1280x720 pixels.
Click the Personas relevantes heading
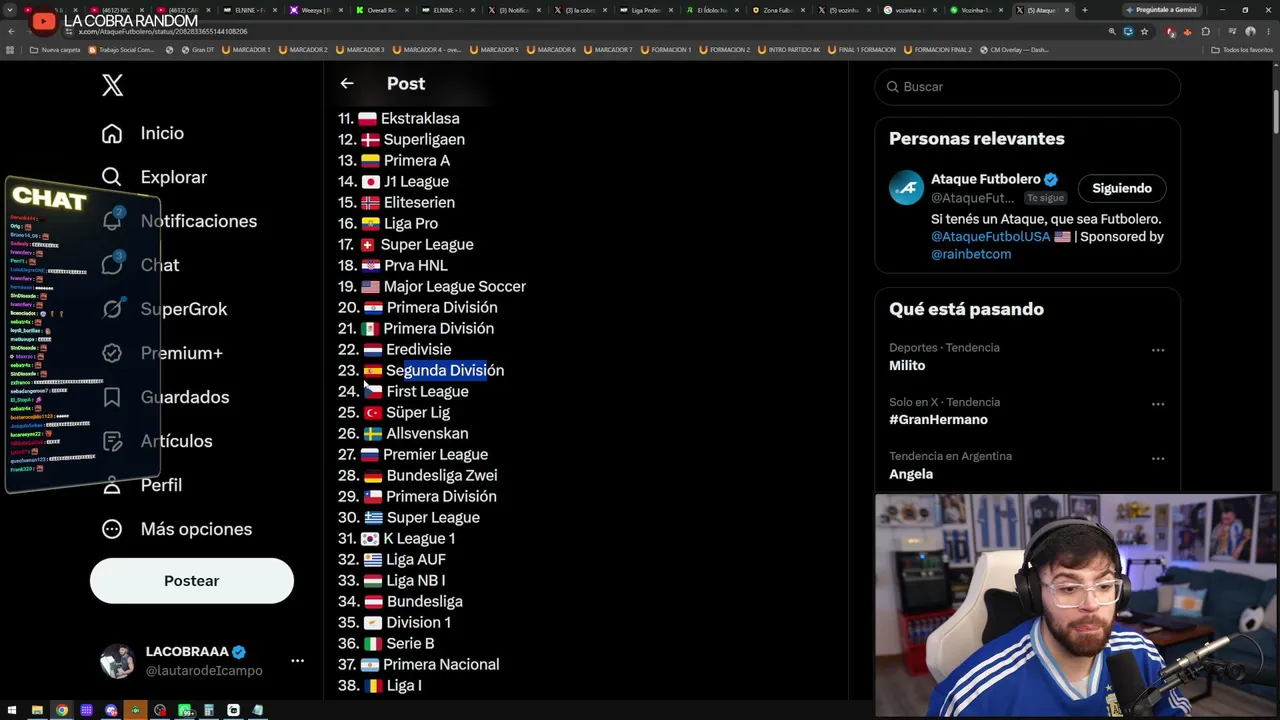[977, 139]
